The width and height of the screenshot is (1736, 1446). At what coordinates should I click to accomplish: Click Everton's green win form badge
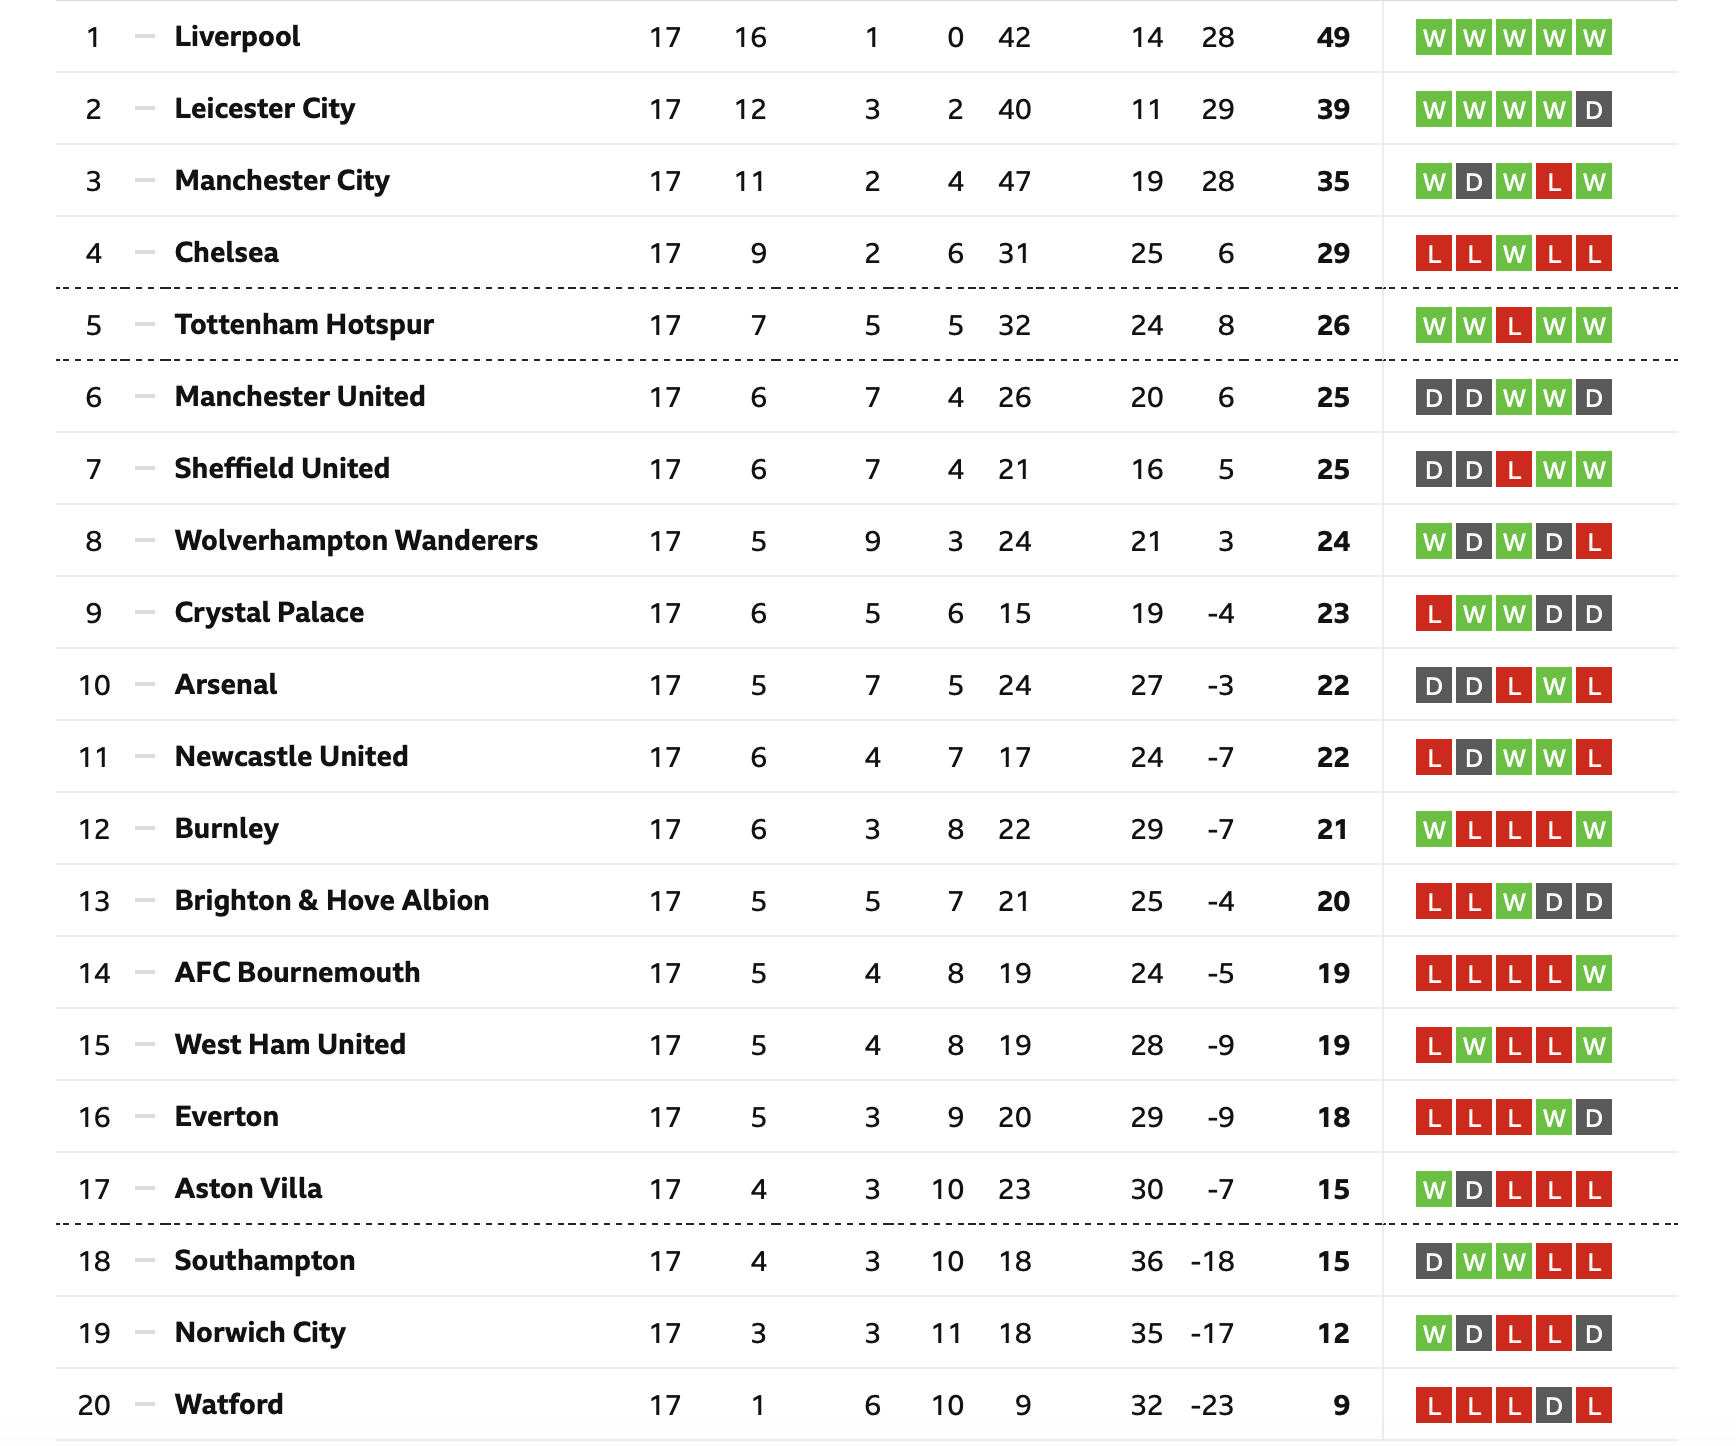click(1554, 1118)
